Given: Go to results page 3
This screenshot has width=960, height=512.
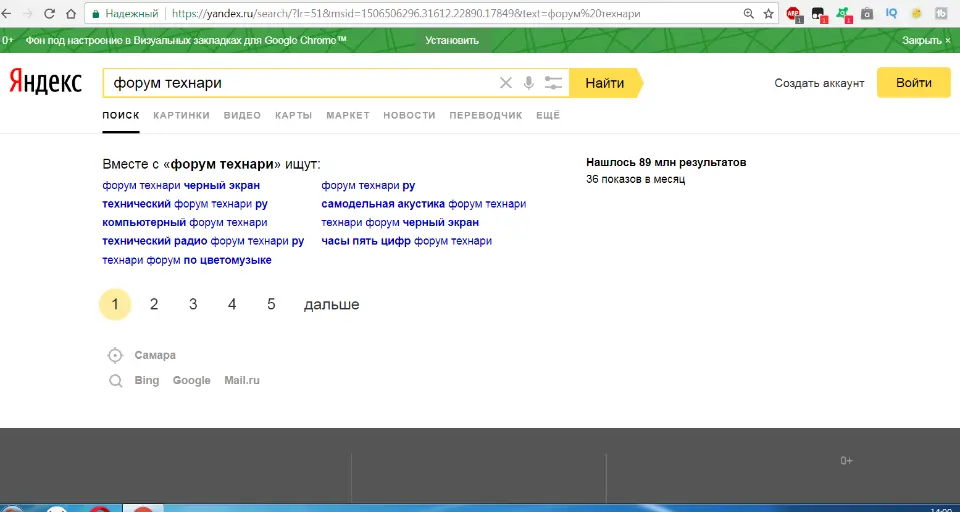Looking at the screenshot, I should click(x=193, y=304).
